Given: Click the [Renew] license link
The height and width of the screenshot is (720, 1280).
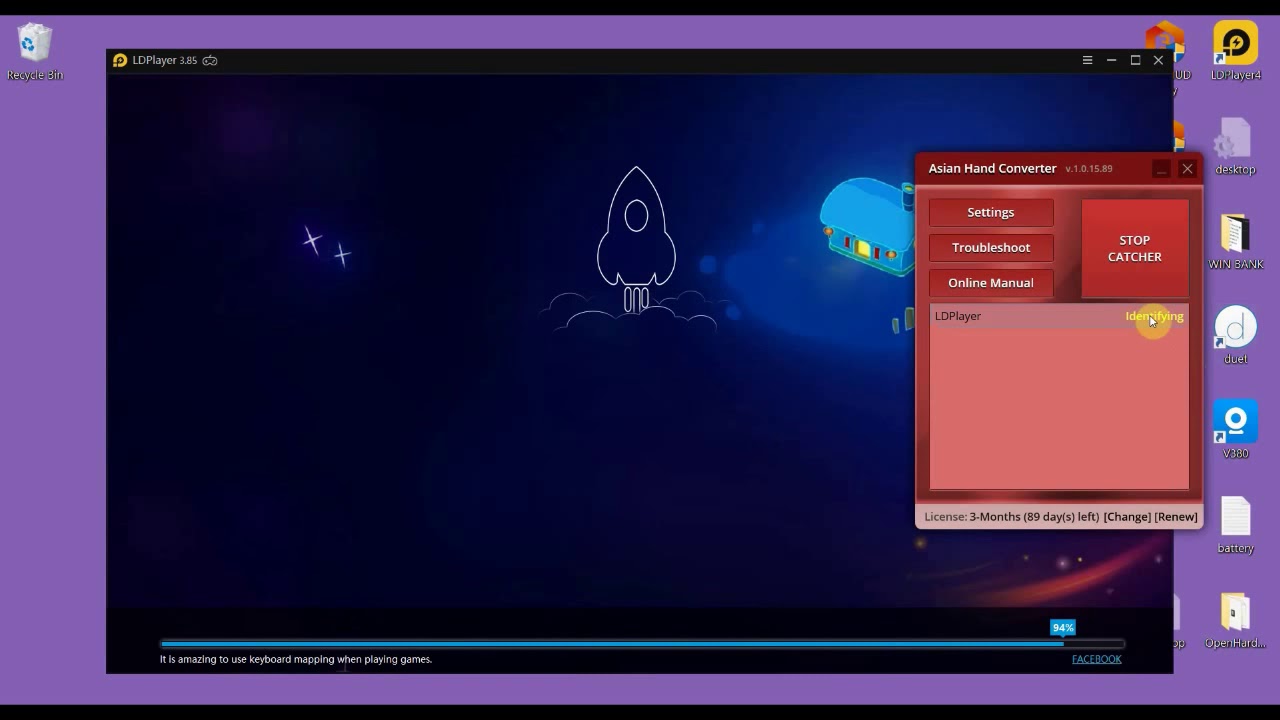Looking at the screenshot, I should click(1176, 517).
